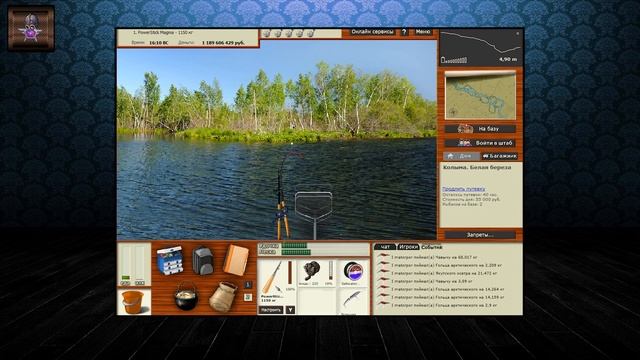Click the time value 16:10 ВС
The height and width of the screenshot is (360, 640).
tap(158, 42)
